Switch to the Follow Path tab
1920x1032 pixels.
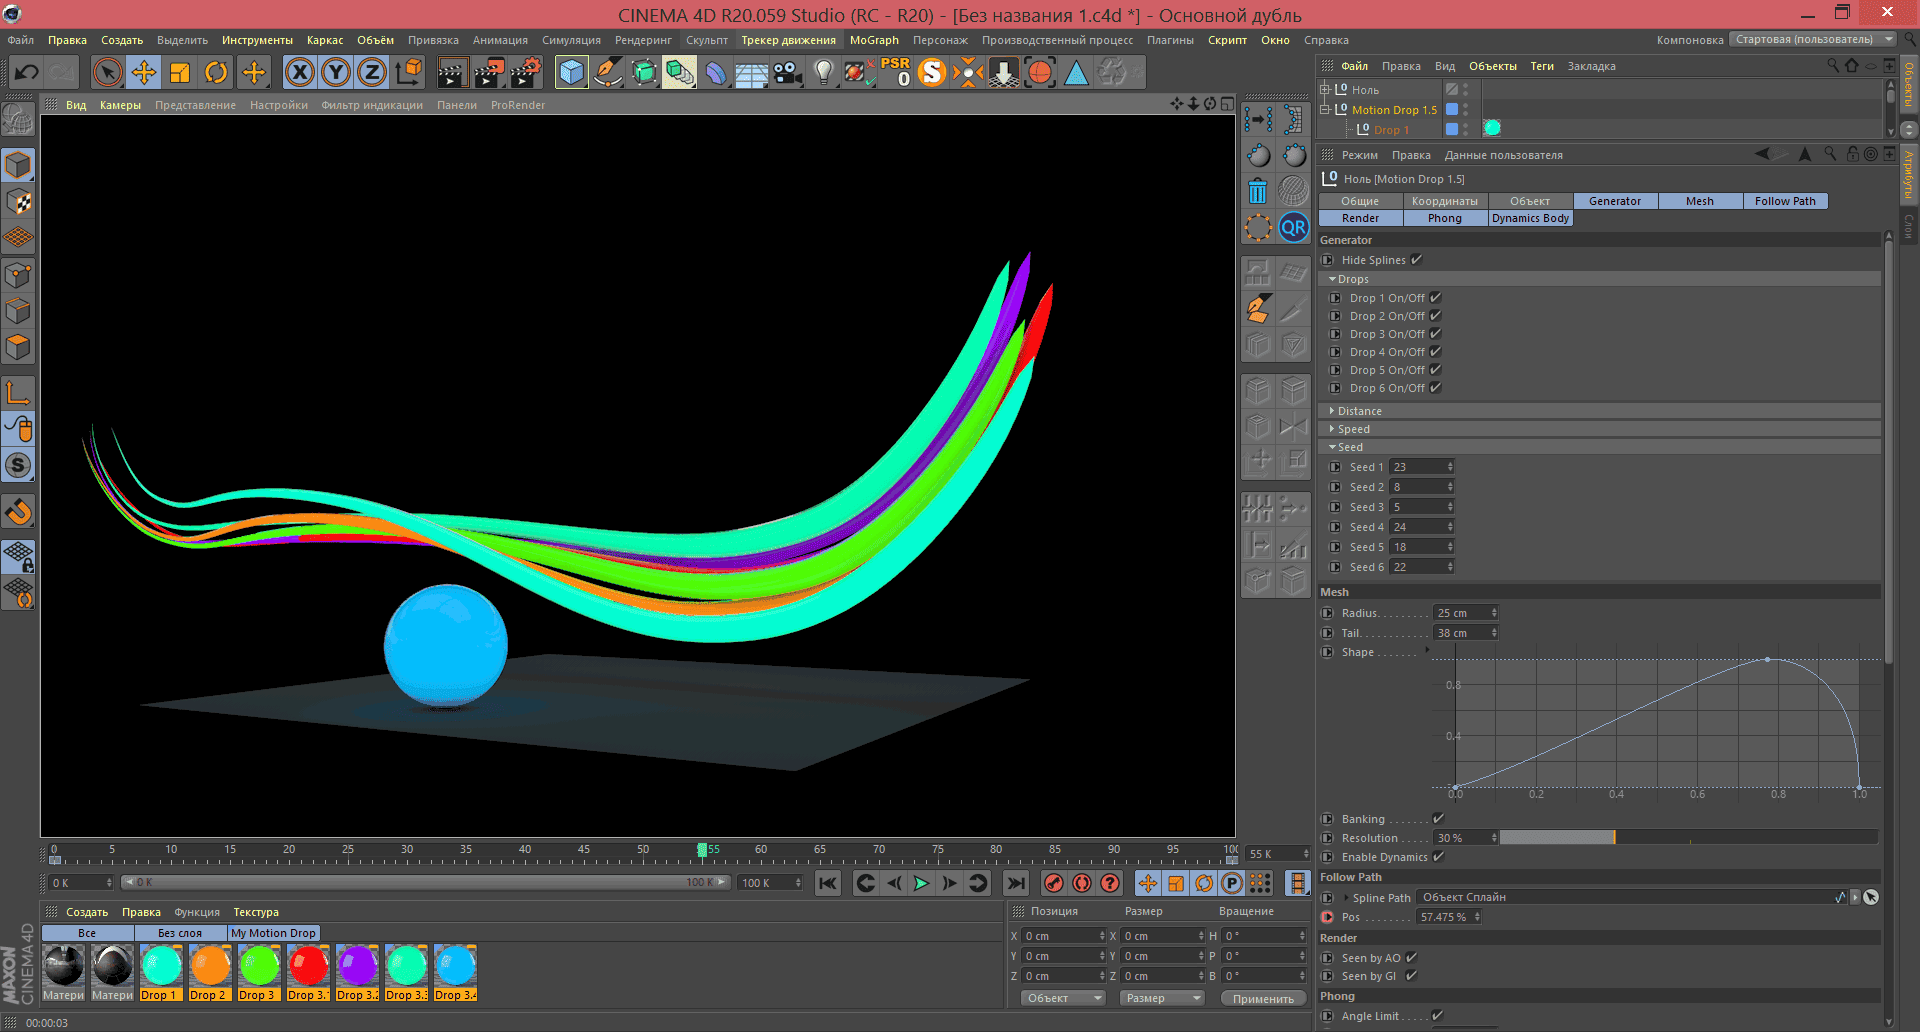pos(1785,201)
